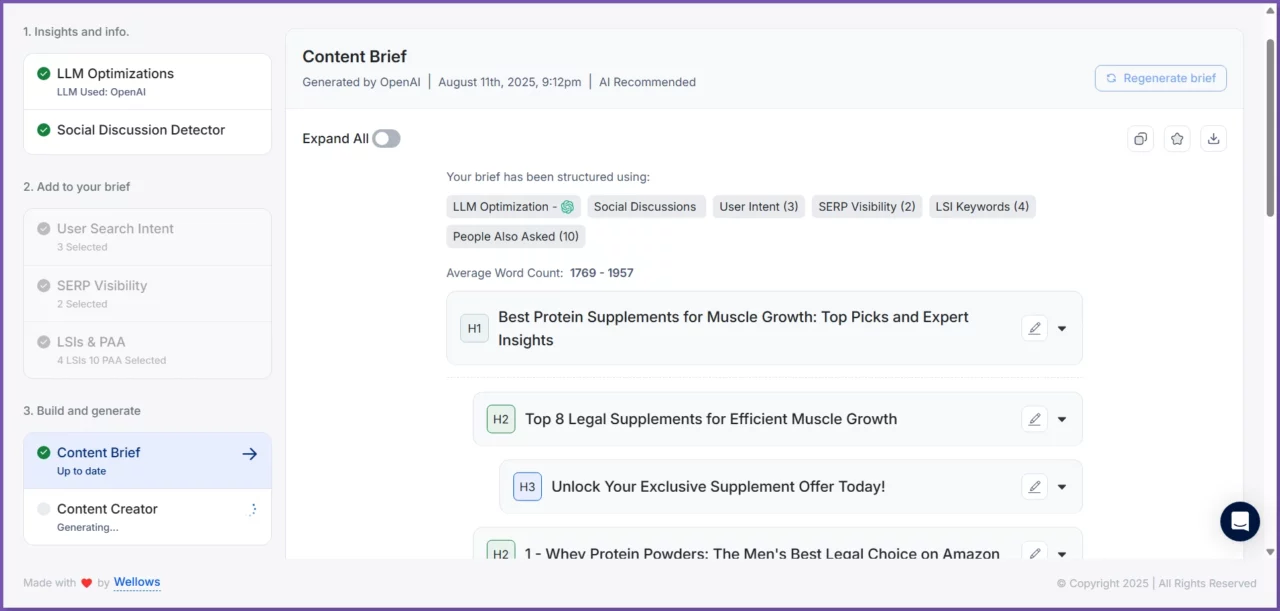Image resolution: width=1280 pixels, height=611 pixels.
Task: Click the LLM Optimizations green checkmark
Action: [44, 74]
